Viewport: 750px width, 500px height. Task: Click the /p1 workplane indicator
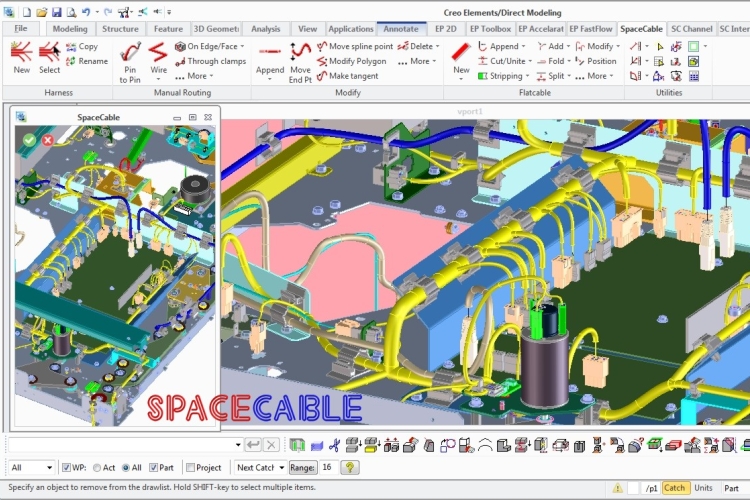point(651,488)
